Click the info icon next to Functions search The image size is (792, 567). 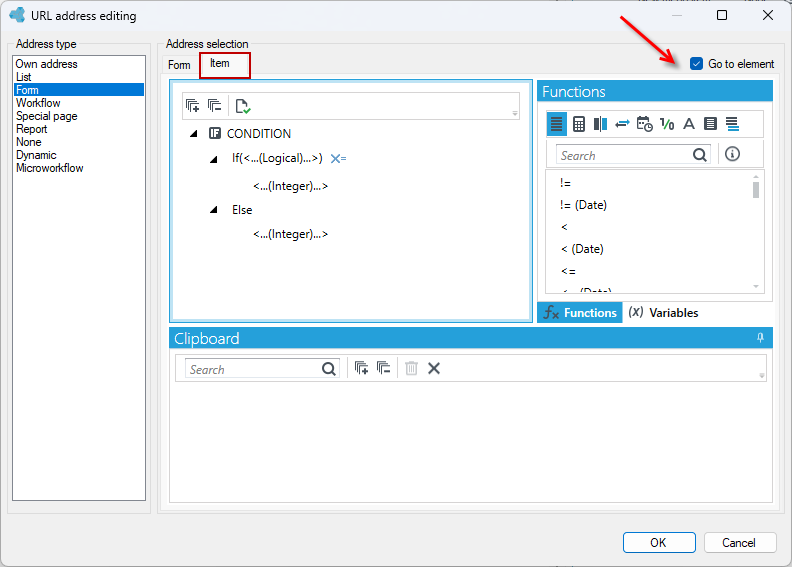coord(732,154)
